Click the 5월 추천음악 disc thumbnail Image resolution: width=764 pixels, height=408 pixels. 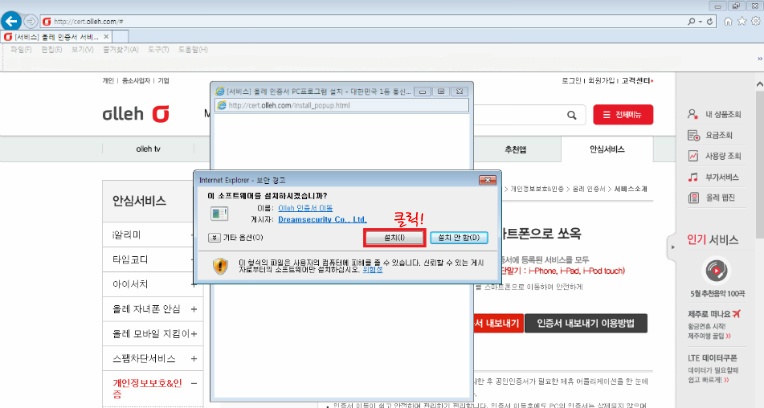click(717, 270)
